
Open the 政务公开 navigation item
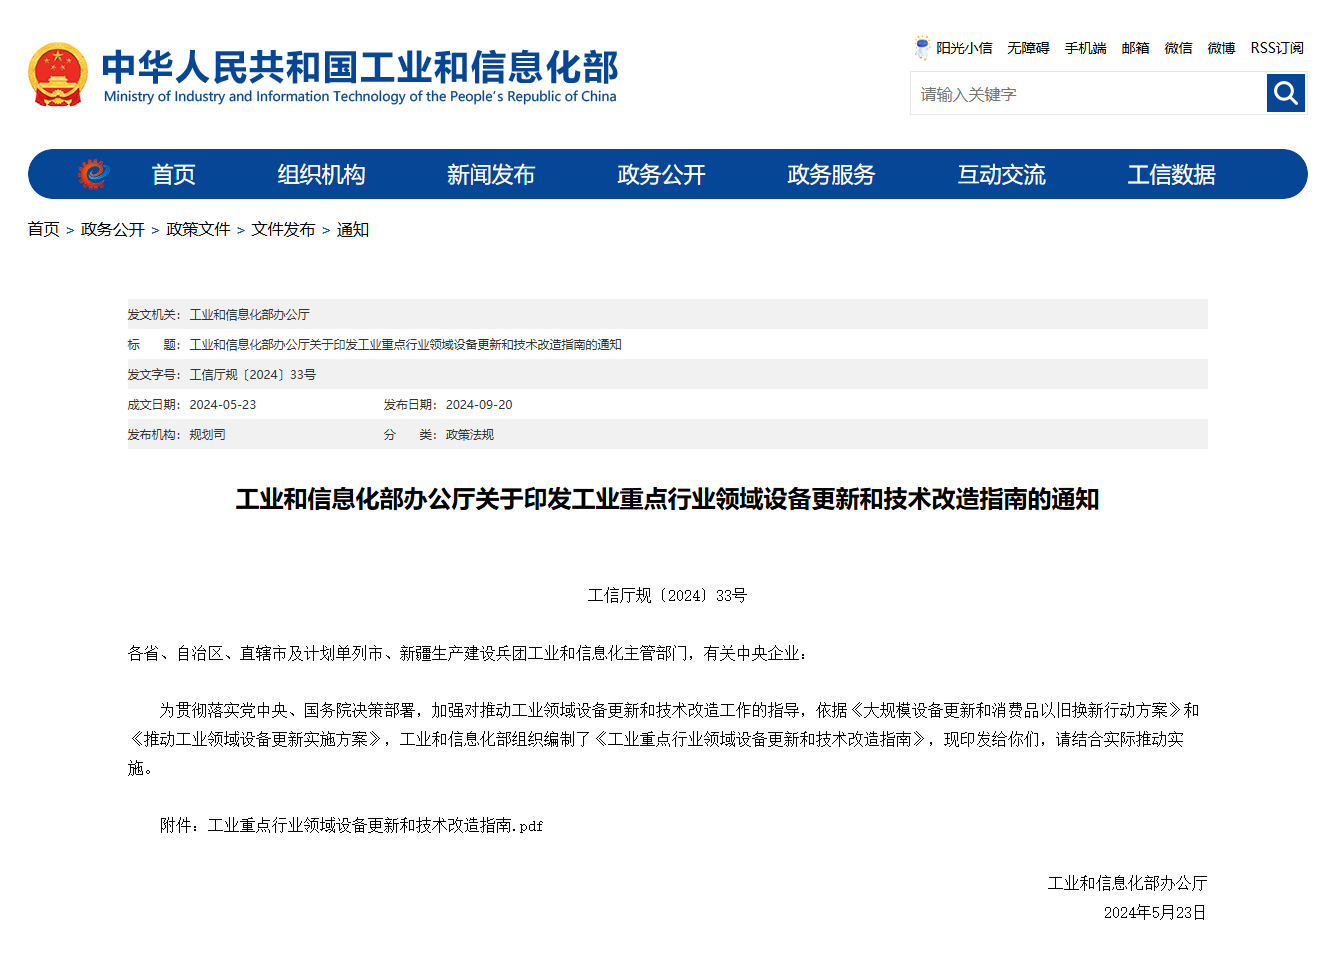tap(661, 174)
